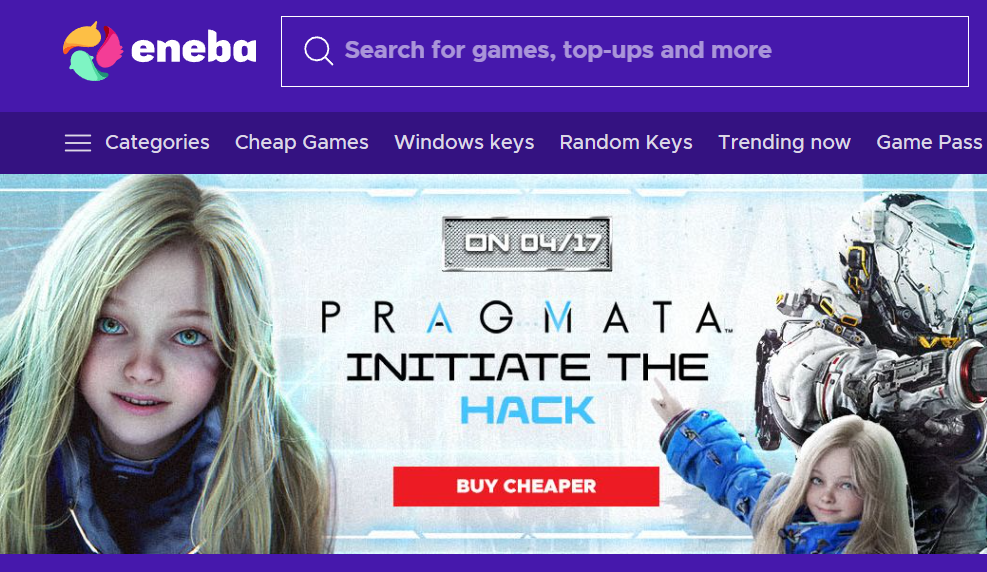The width and height of the screenshot is (987, 572).
Task: Click the INITIATE THE headline text
Action: 527,367
